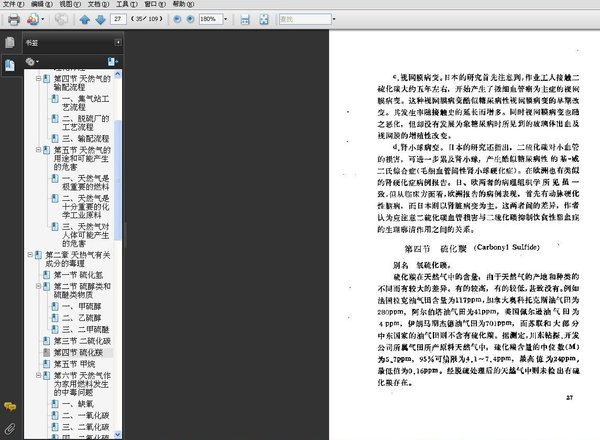Collapse the bookmarks panel with the arrow button
600x440 pixels.
point(118,42)
